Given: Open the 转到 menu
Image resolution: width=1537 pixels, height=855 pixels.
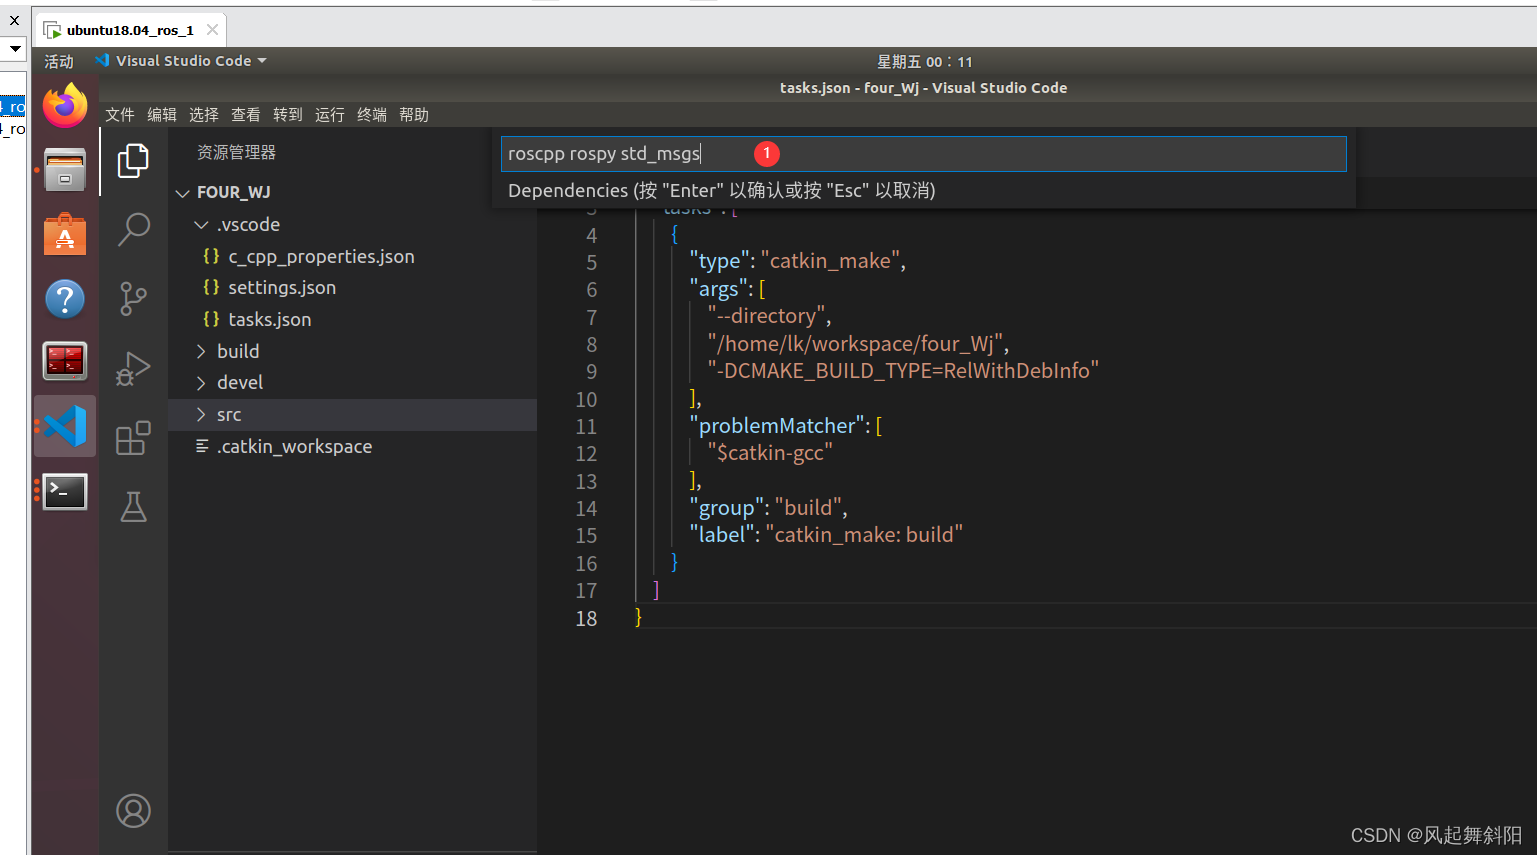Looking at the screenshot, I should (288, 115).
